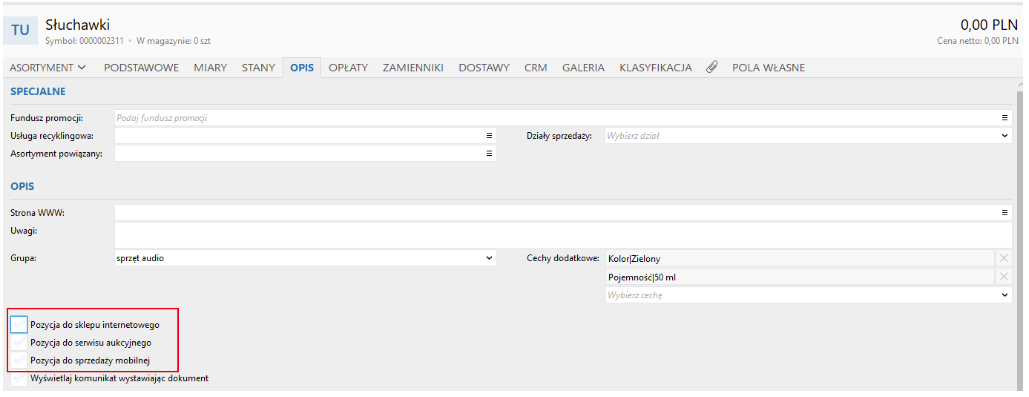Click the OPIS section header
Viewport: 1029px width, 397px height.
[x=22, y=186]
